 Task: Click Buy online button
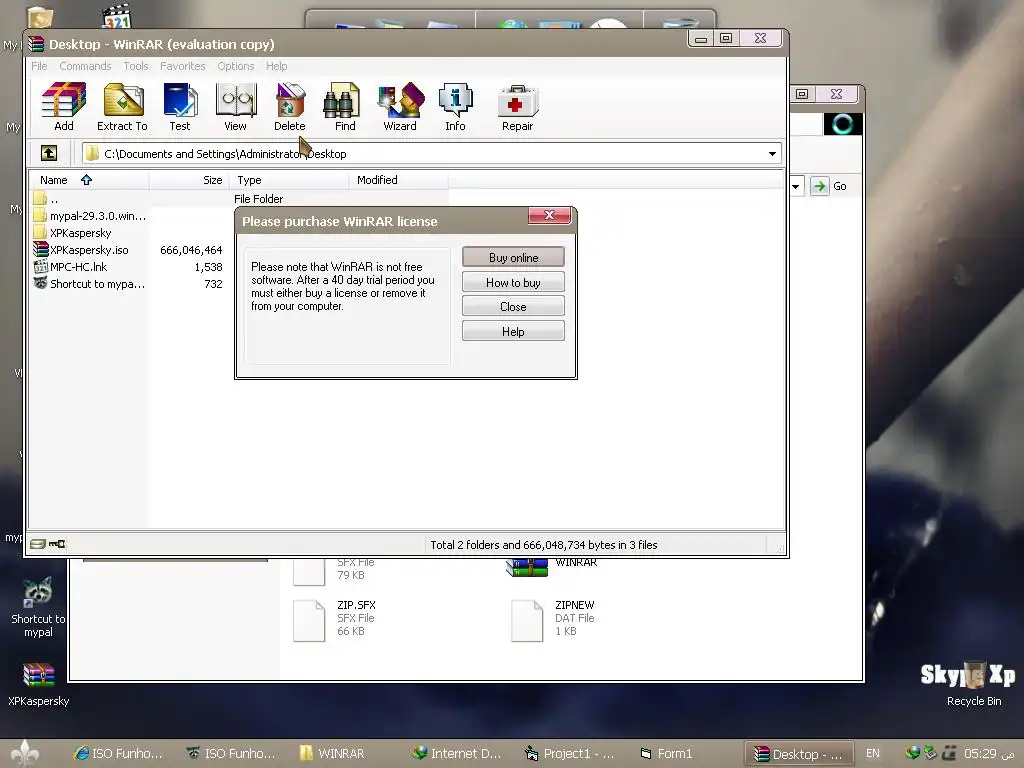[x=513, y=257]
